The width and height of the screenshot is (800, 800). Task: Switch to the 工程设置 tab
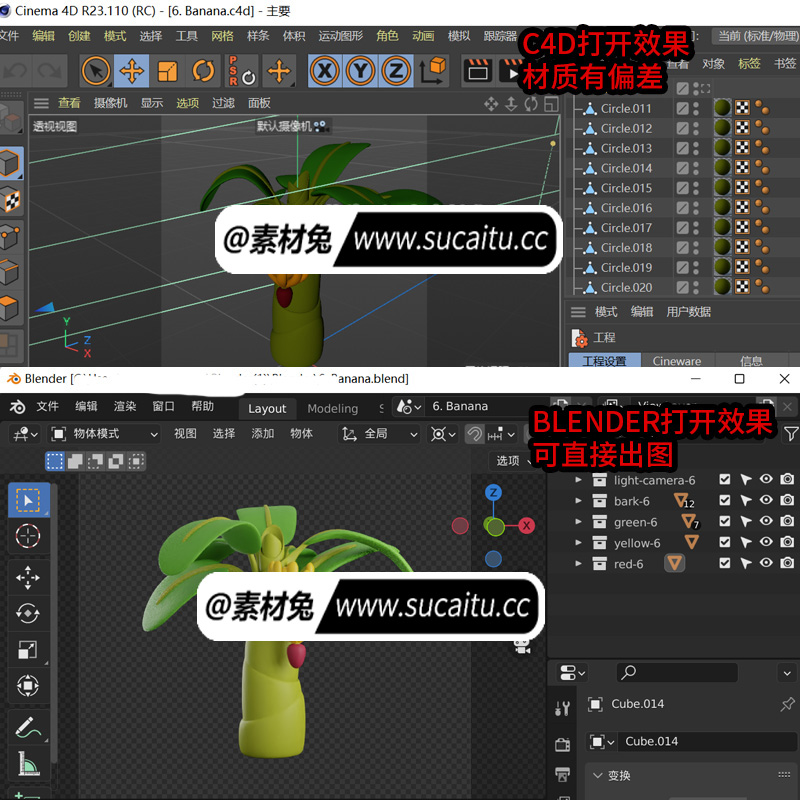(x=605, y=361)
